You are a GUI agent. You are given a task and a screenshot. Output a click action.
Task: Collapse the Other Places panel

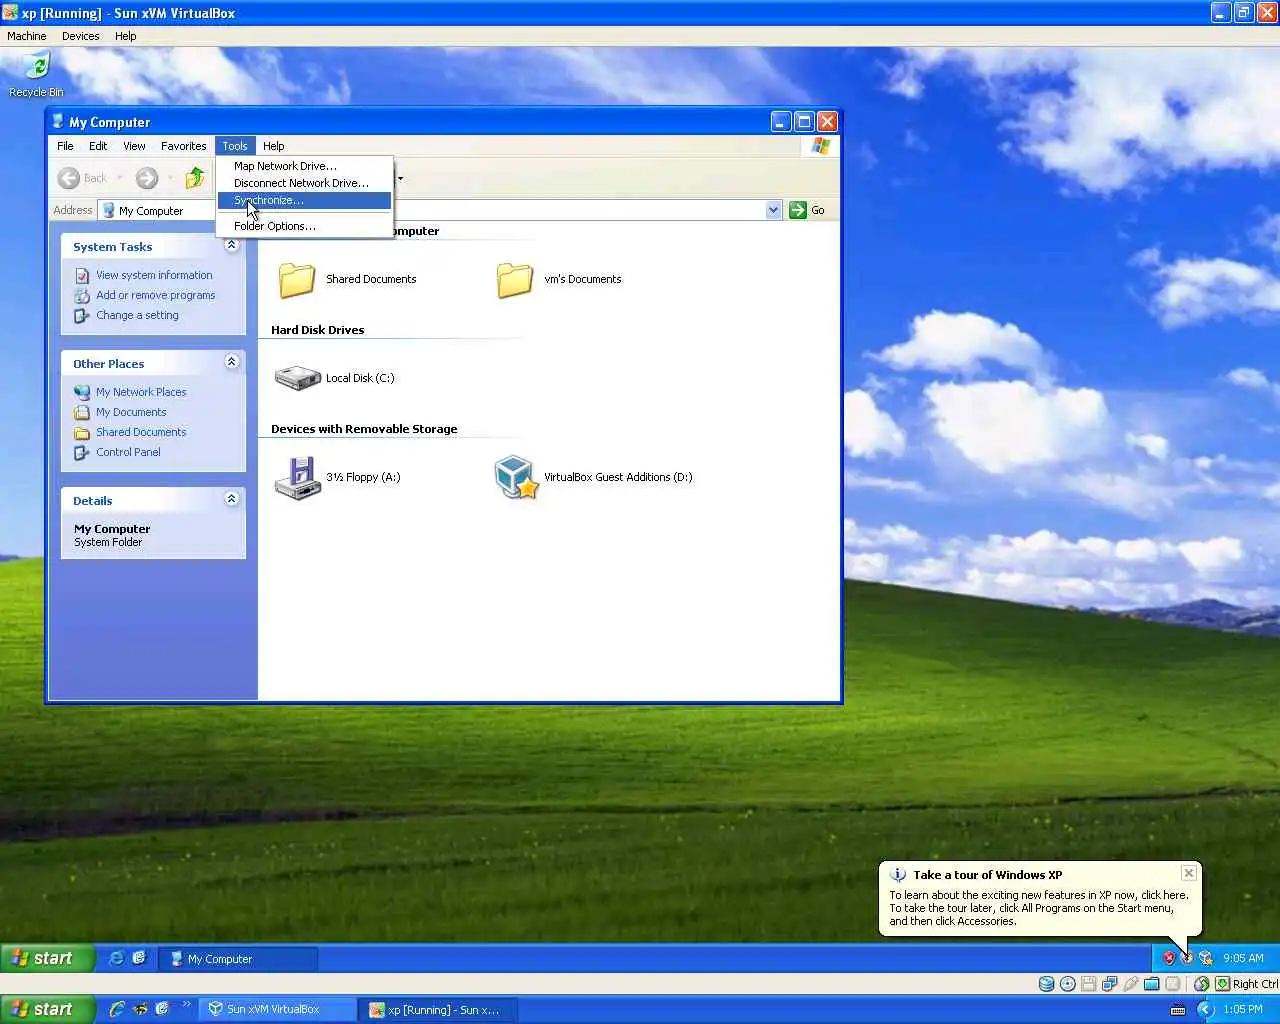tap(231, 362)
